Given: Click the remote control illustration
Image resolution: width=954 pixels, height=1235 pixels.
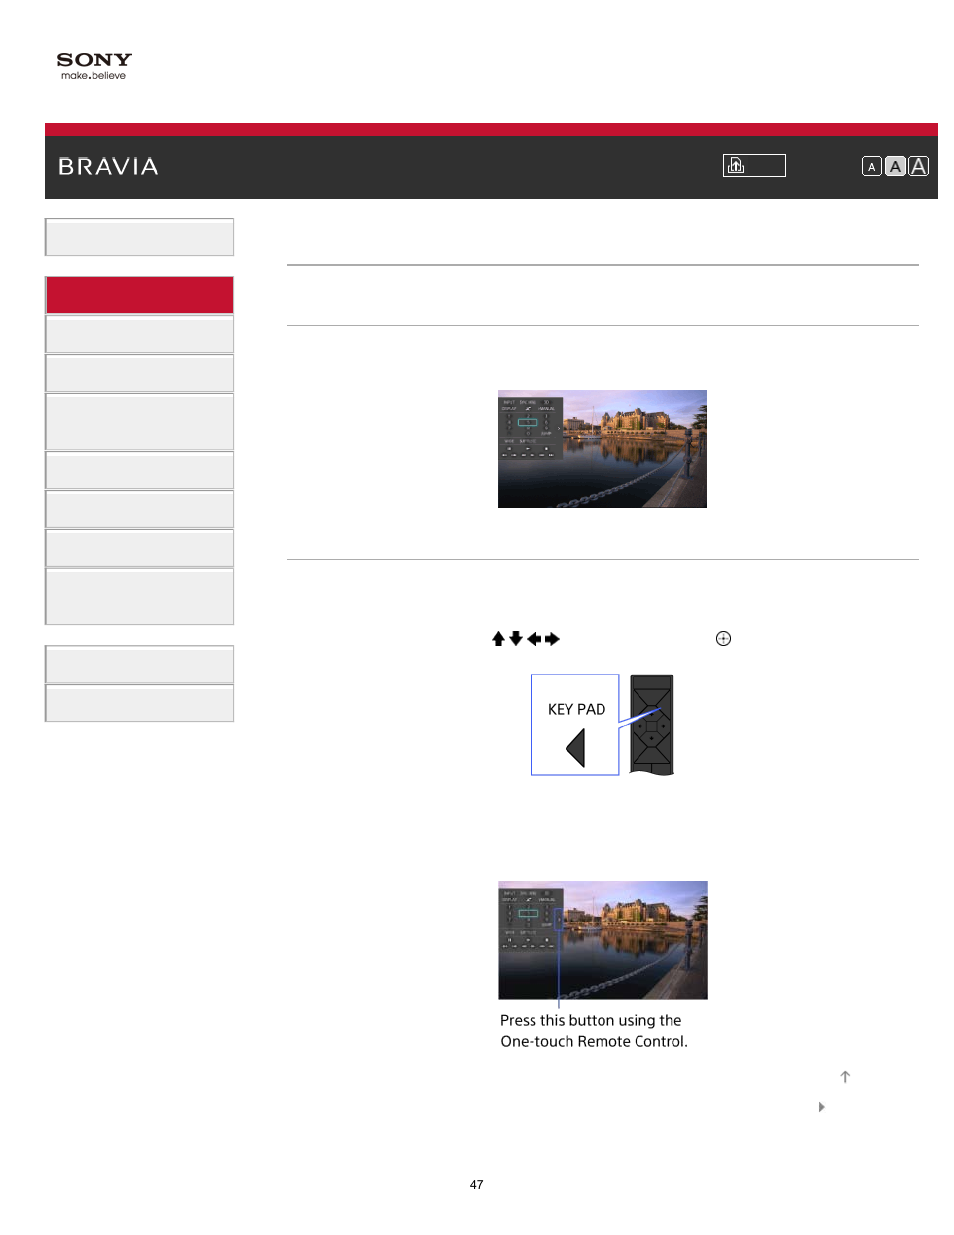Looking at the screenshot, I should coord(652,725).
